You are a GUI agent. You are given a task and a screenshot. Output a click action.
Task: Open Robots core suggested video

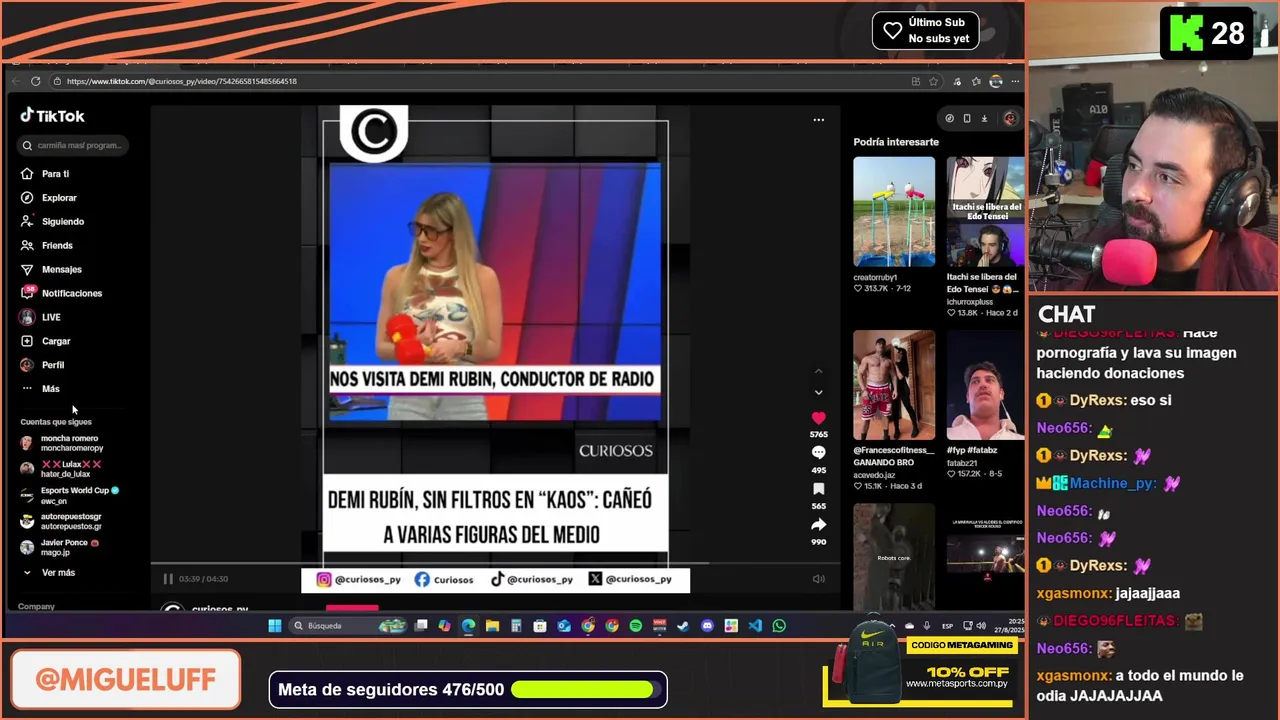pyautogui.click(x=894, y=556)
